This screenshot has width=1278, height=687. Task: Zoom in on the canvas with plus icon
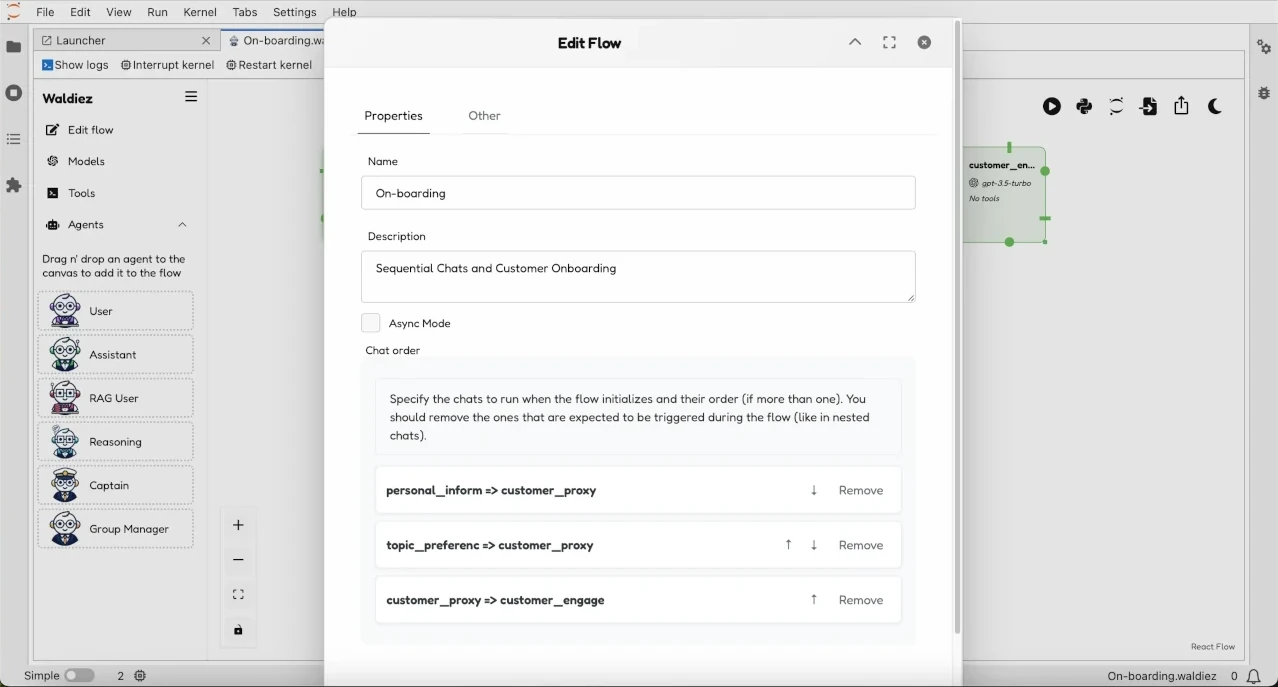click(x=238, y=524)
